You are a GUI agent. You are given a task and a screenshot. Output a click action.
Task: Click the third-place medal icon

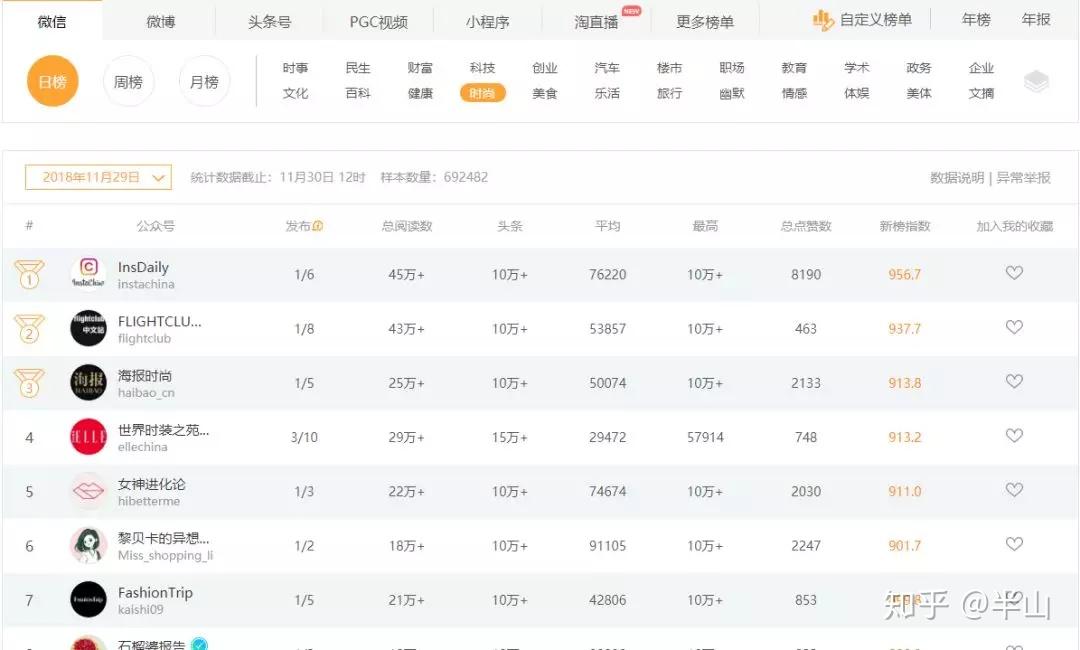(29, 383)
